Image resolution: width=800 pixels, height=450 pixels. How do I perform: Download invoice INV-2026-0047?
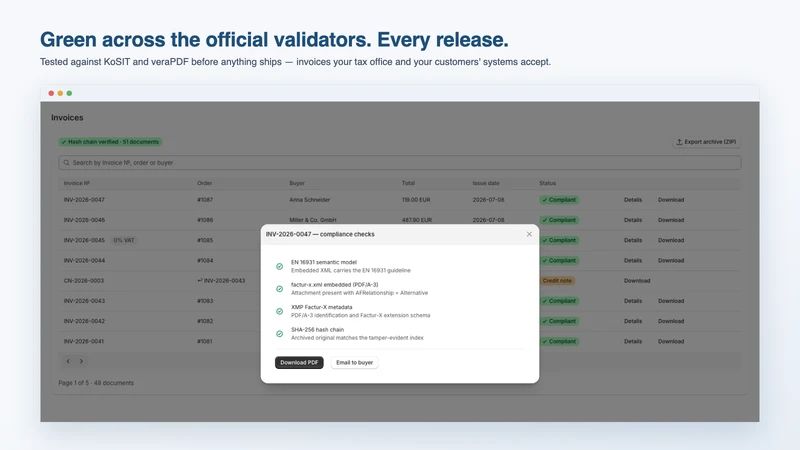click(x=671, y=200)
